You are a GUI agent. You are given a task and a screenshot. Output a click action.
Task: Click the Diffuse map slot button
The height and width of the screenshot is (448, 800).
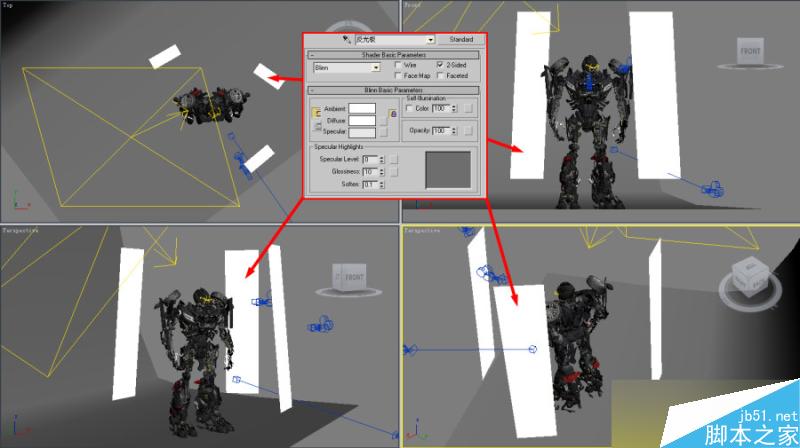[x=384, y=121]
